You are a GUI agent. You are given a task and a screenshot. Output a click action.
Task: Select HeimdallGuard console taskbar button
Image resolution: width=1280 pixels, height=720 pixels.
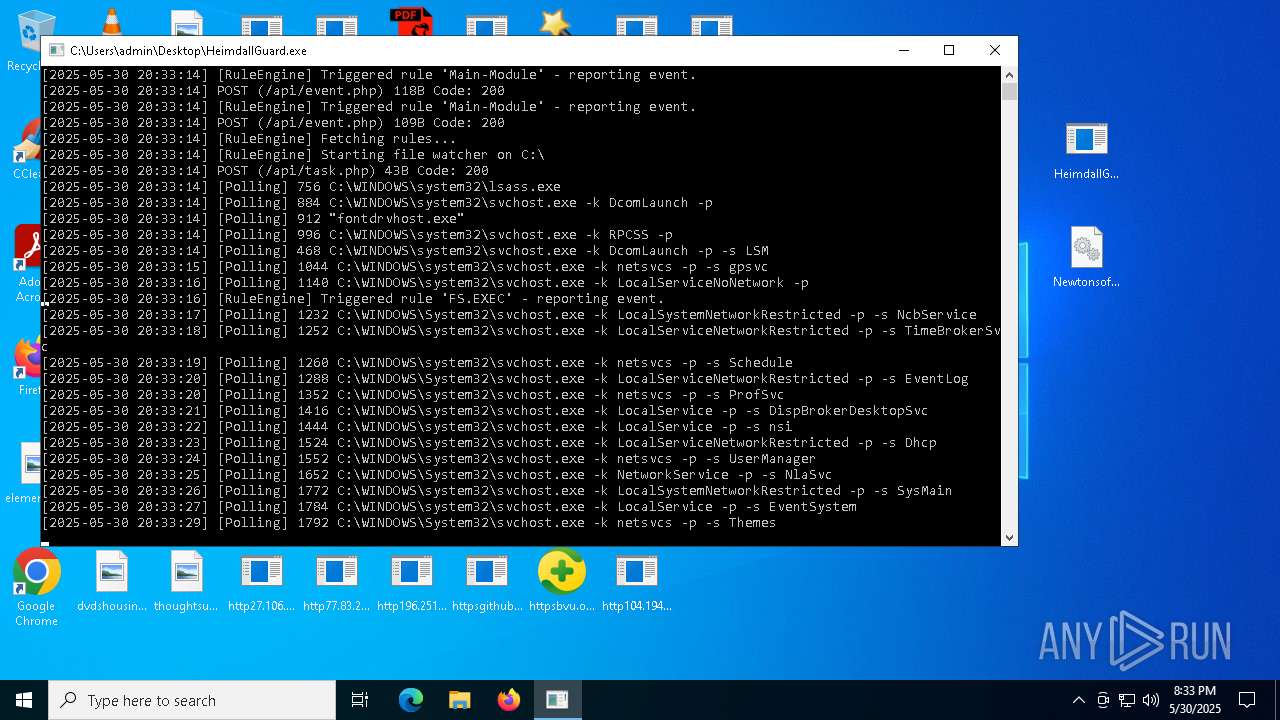[x=557, y=700]
